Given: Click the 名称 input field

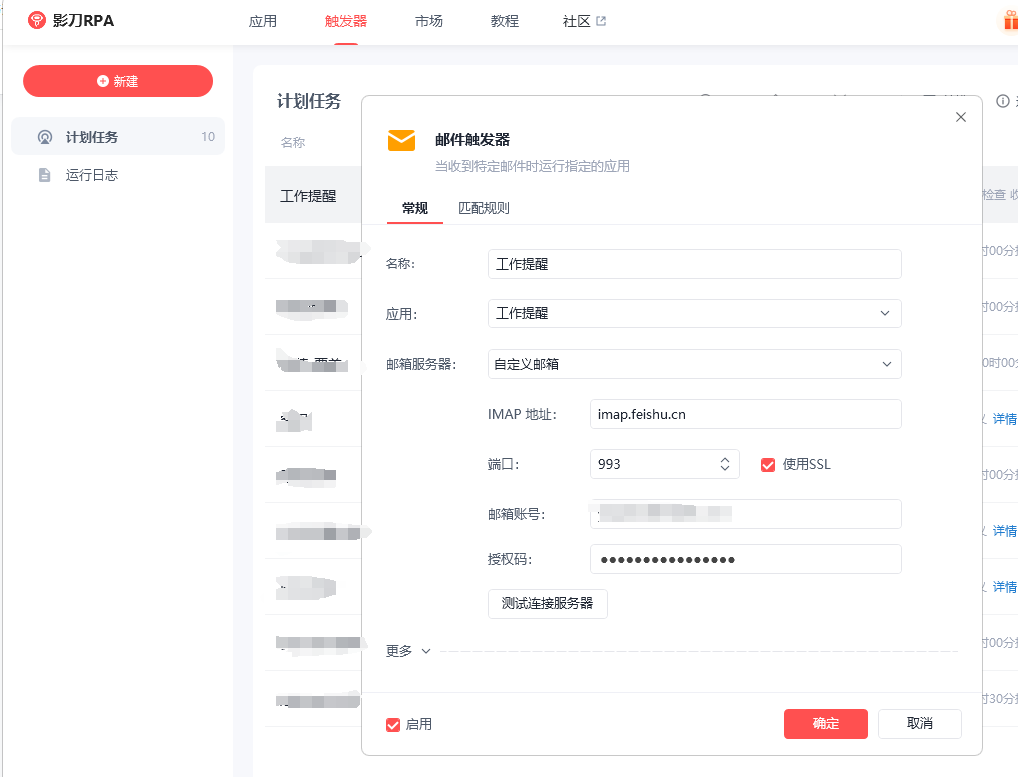Looking at the screenshot, I should coord(695,264).
